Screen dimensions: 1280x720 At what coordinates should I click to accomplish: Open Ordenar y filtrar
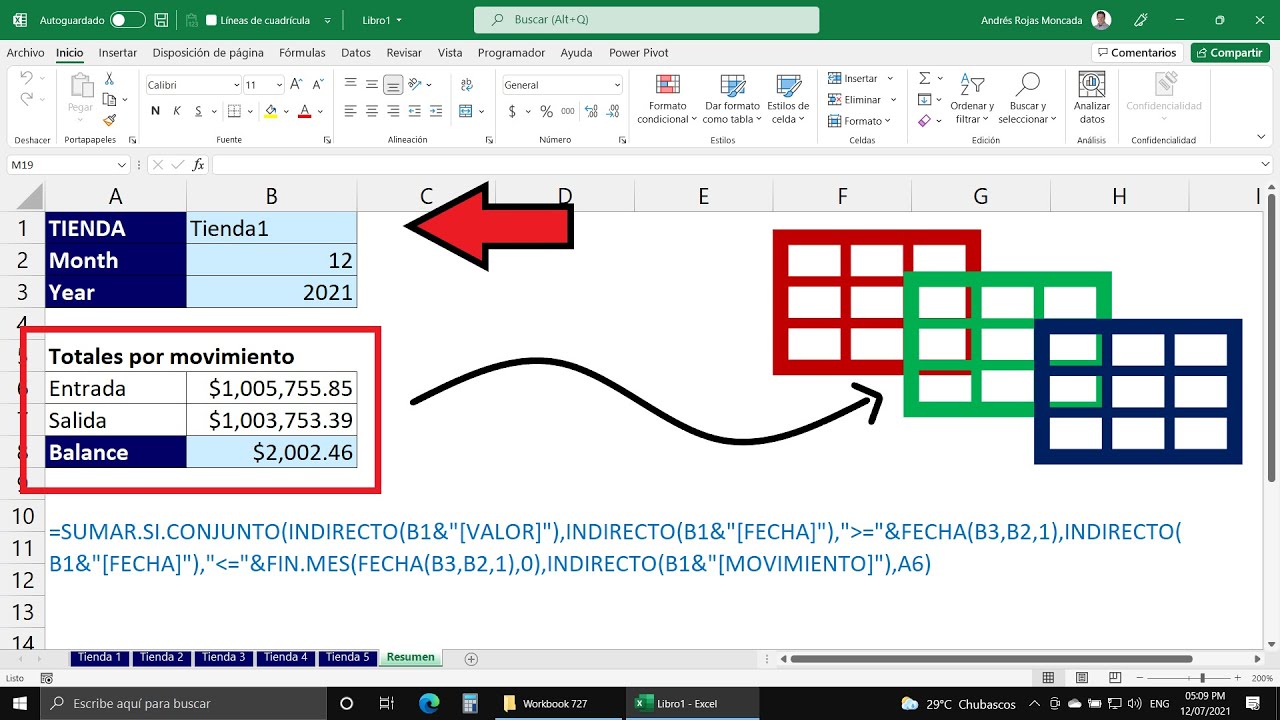[972, 99]
